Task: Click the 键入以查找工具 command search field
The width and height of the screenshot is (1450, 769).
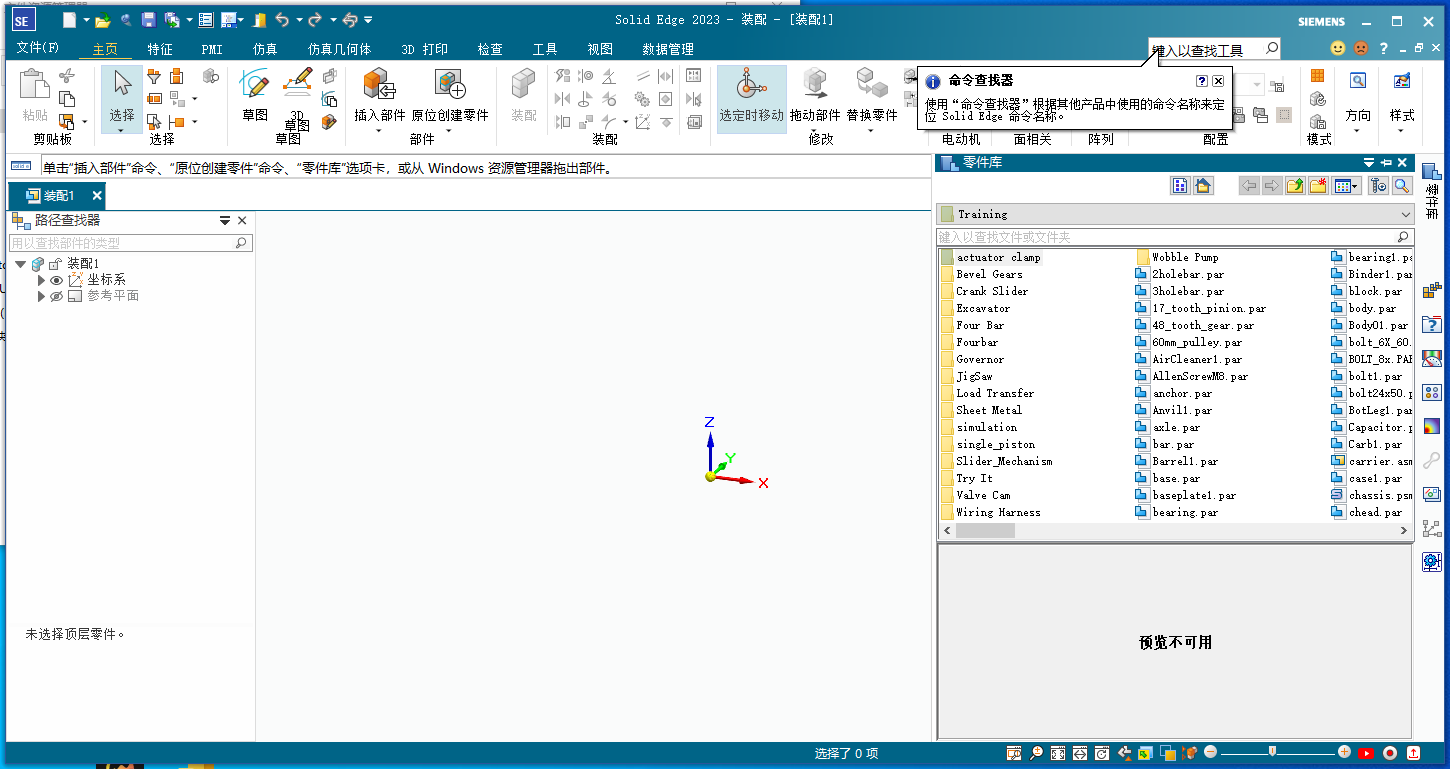Action: (x=1214, y=49)
